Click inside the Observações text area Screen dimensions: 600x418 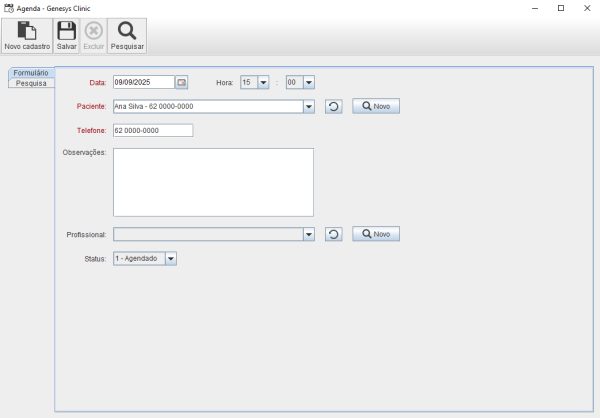[213, 182]
